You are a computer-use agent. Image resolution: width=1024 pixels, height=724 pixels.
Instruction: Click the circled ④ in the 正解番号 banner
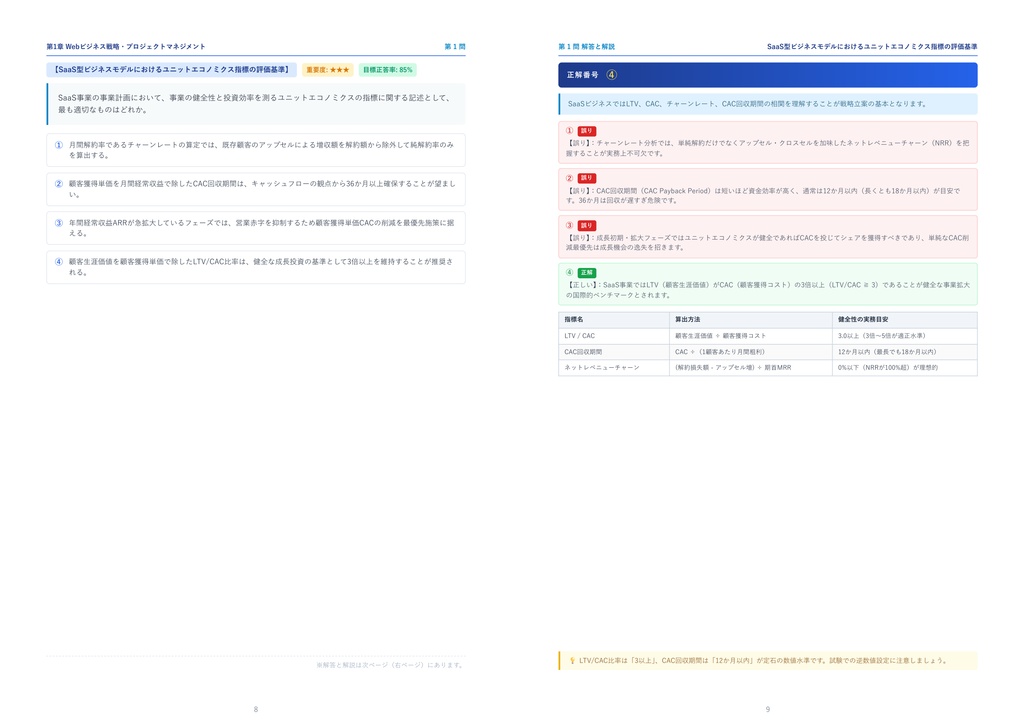click(x=611, y=75)
